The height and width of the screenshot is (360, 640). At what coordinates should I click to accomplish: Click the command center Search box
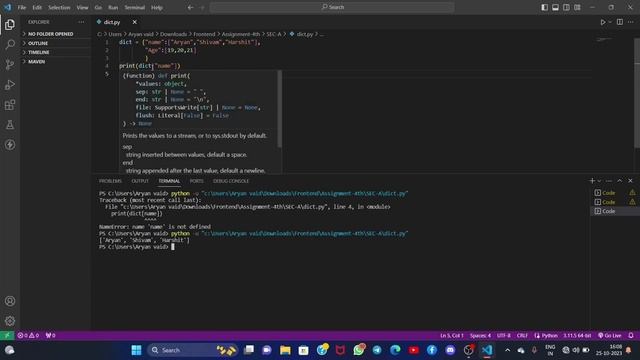332,7
